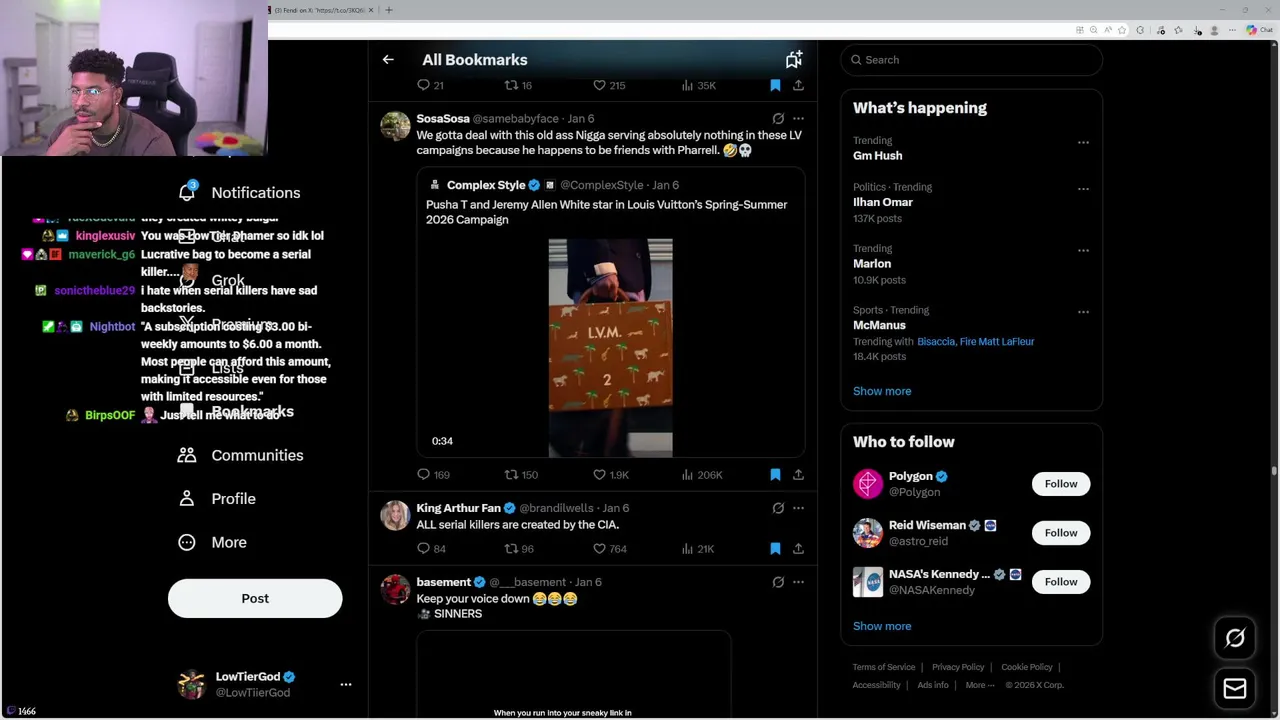Follow Reid Wiseman
The image size is (1280, 720).
(x=1061, y=533)
